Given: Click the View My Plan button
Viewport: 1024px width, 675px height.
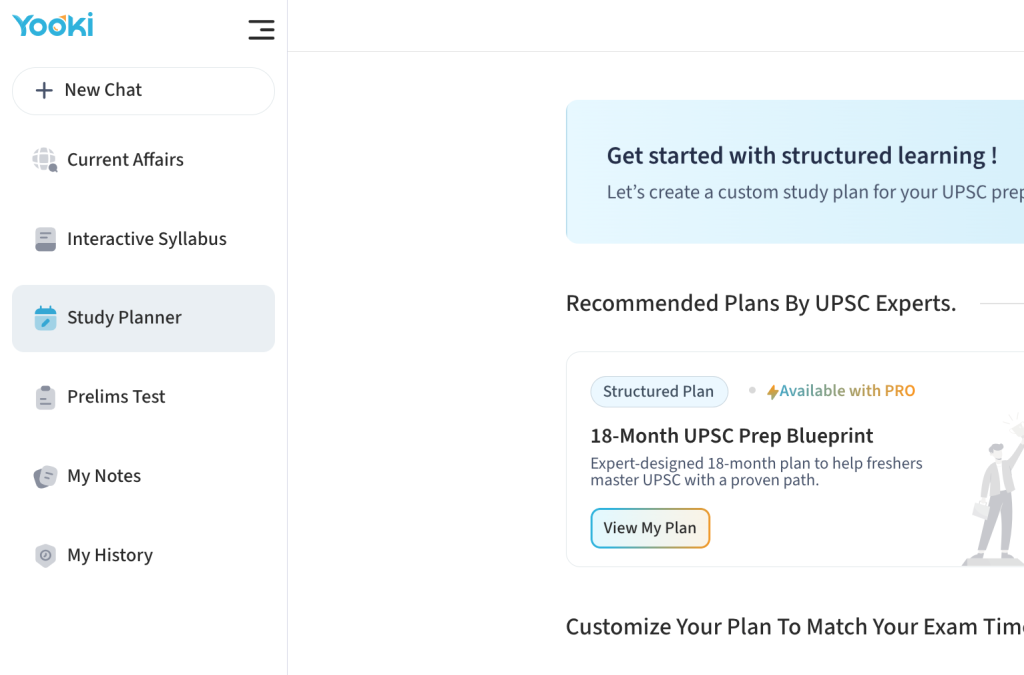Looking at the screenshot, I should 650,528.
